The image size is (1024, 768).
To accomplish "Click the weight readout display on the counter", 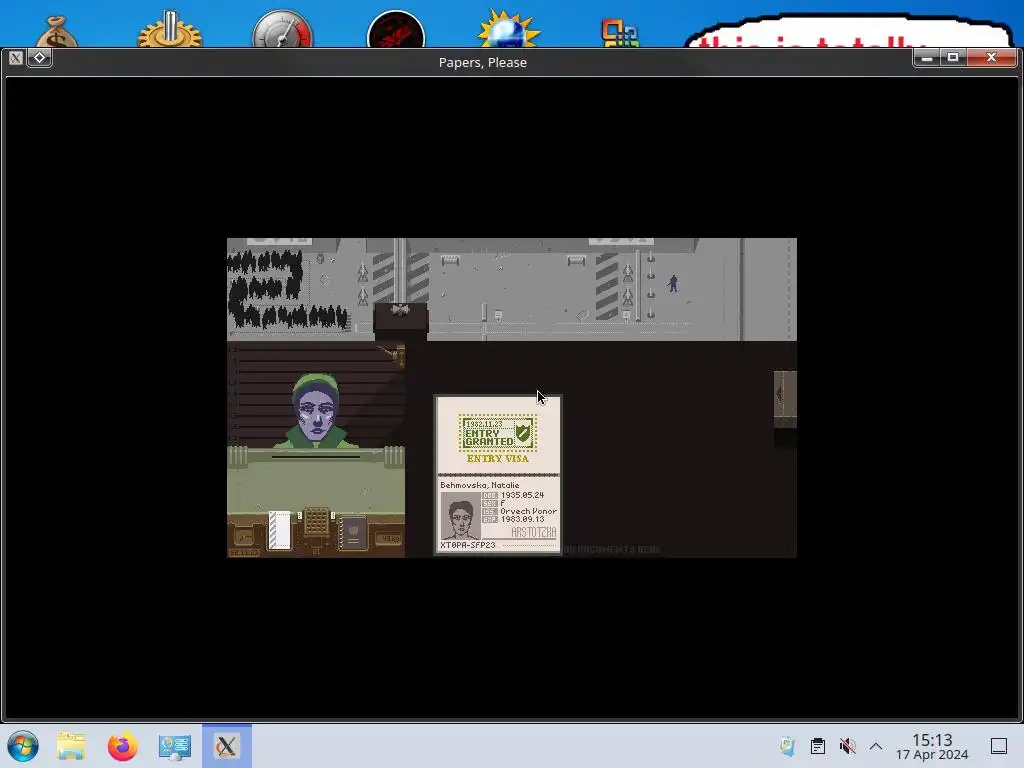I will (389, 539).
